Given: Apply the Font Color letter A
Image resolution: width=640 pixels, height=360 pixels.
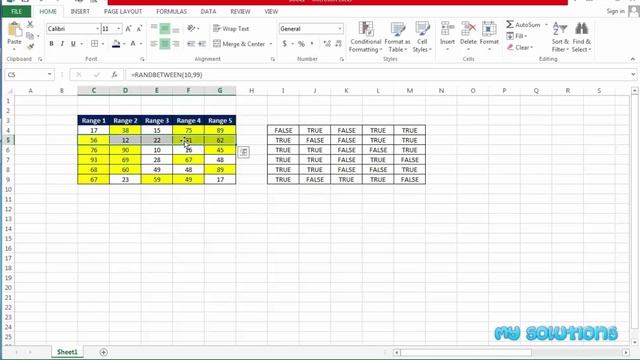Looking at the screenshot, I should click(x=133, y=44).
